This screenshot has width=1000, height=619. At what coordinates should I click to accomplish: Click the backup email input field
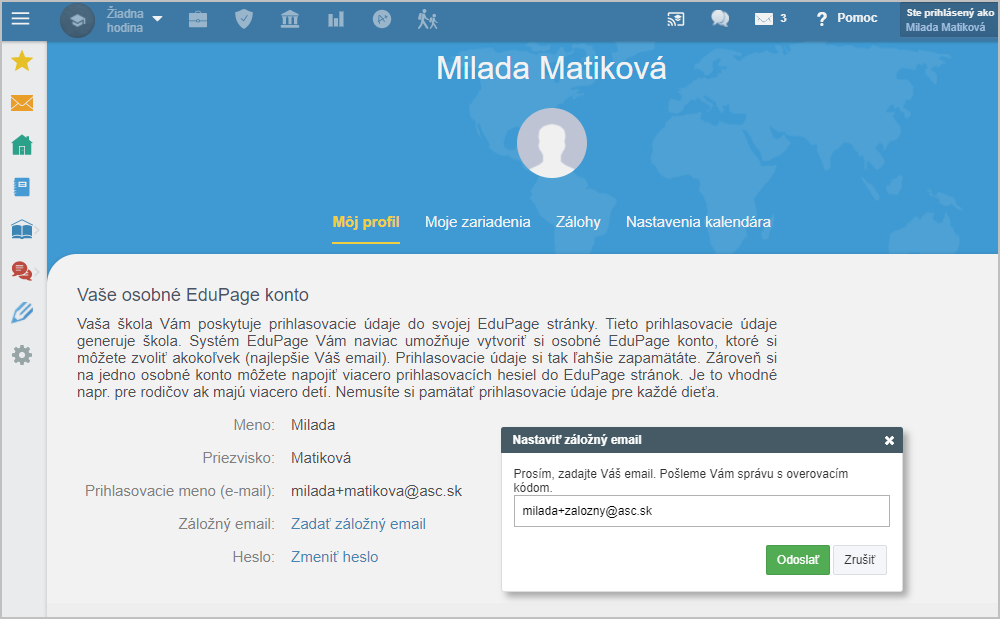coord(702,511)
